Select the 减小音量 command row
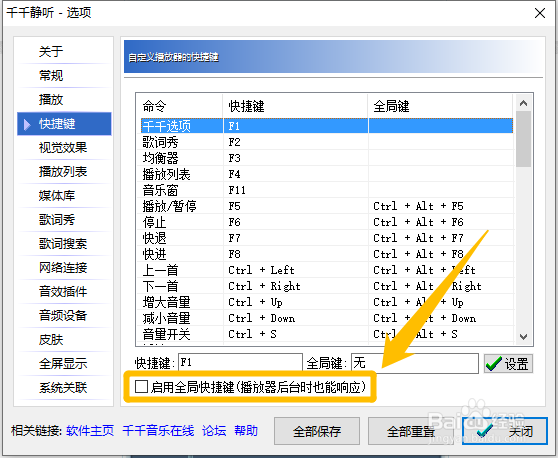Screen dimensions: 558x458 pyautogui.click(x=327, y=318)
